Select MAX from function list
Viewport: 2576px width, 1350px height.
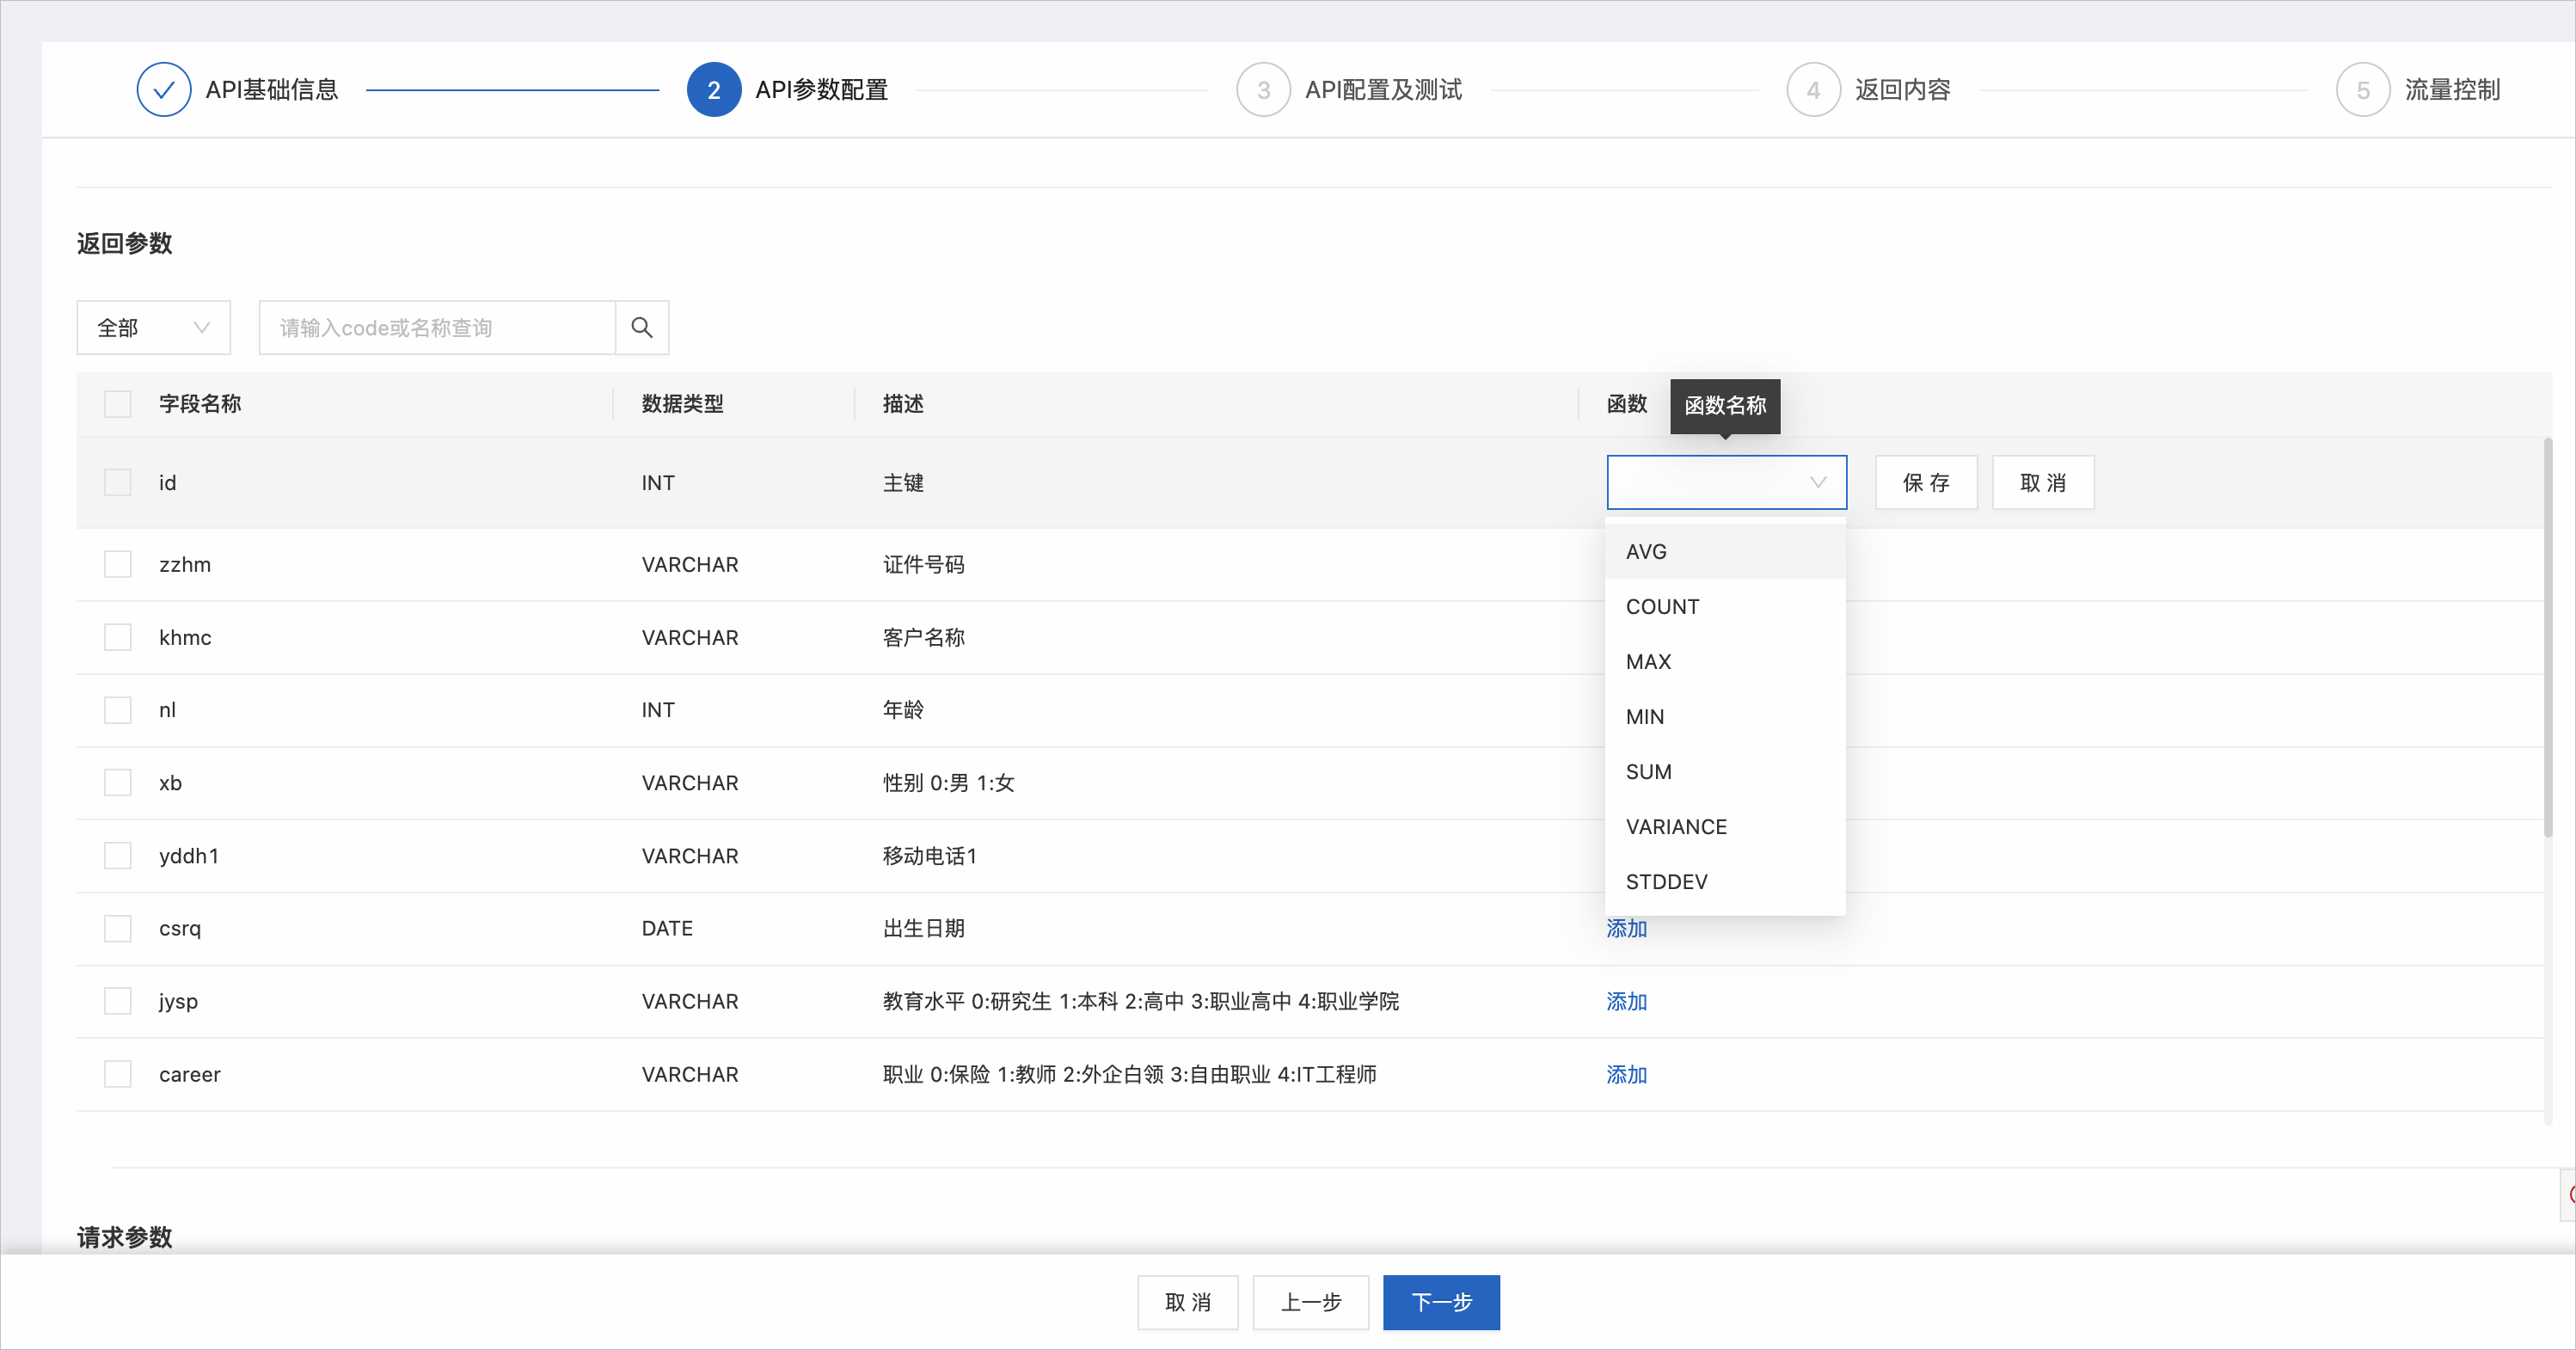tap(1726, 661)
